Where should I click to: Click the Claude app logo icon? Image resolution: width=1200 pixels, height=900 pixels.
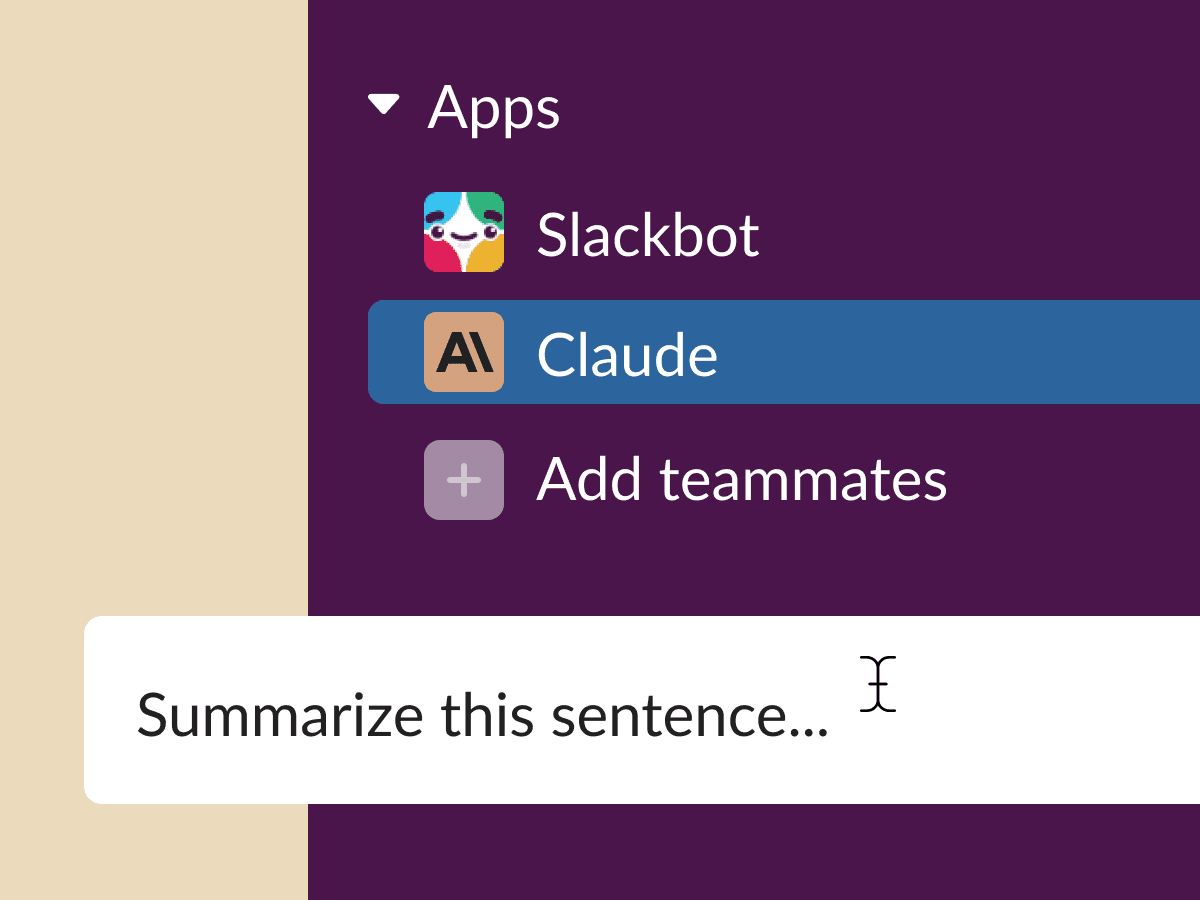click(x=464, y=352)
